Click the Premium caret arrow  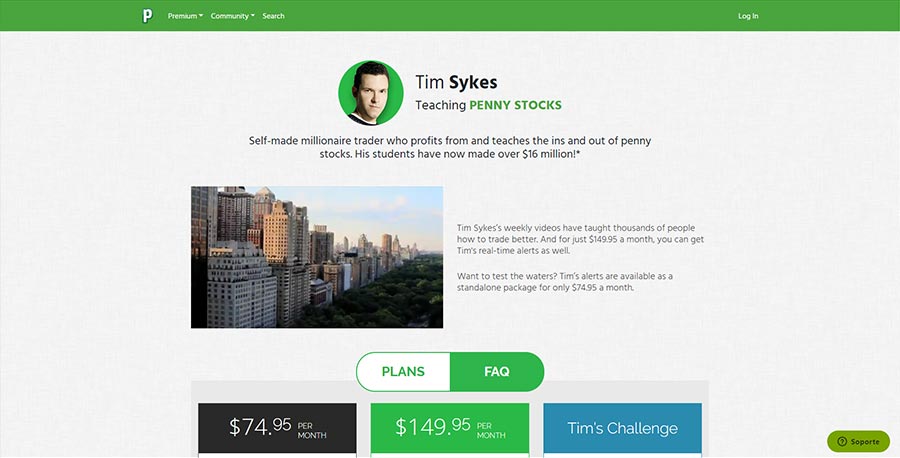[x=201, y=16]
